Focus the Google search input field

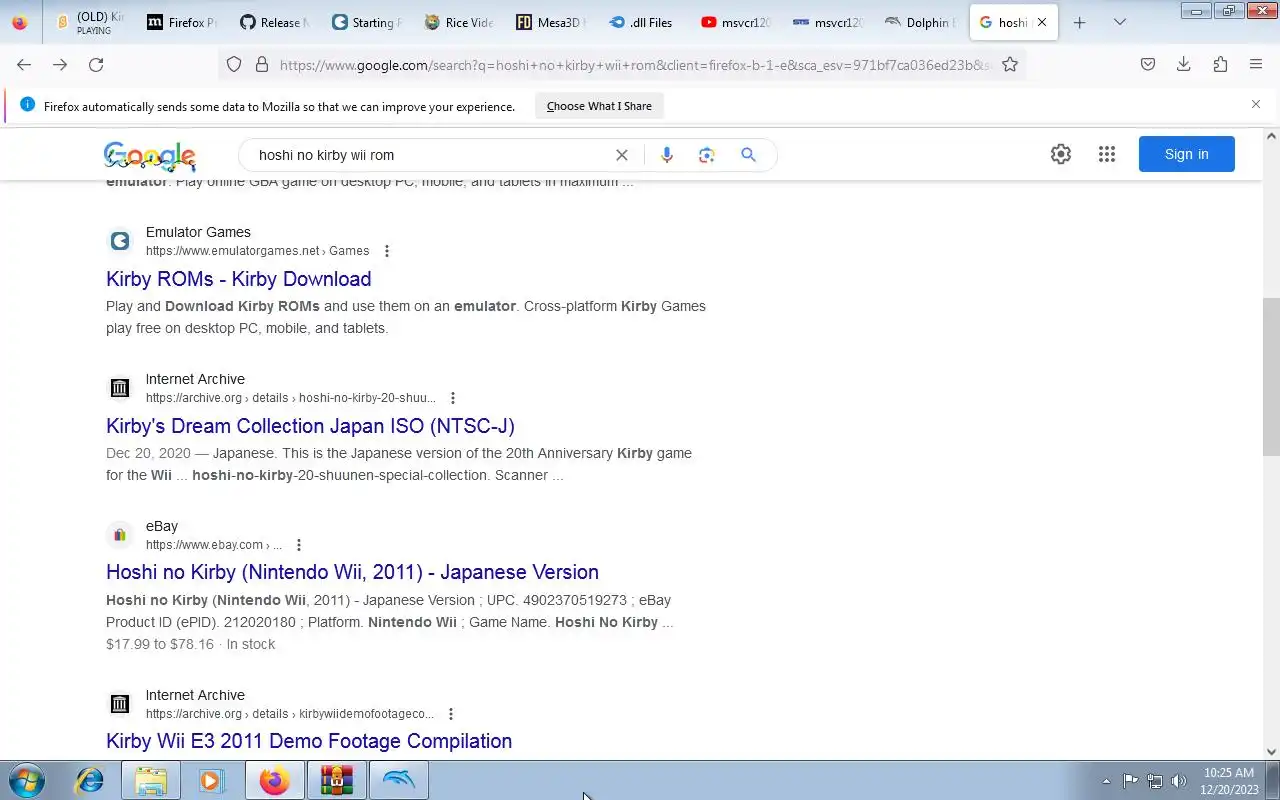430,155
